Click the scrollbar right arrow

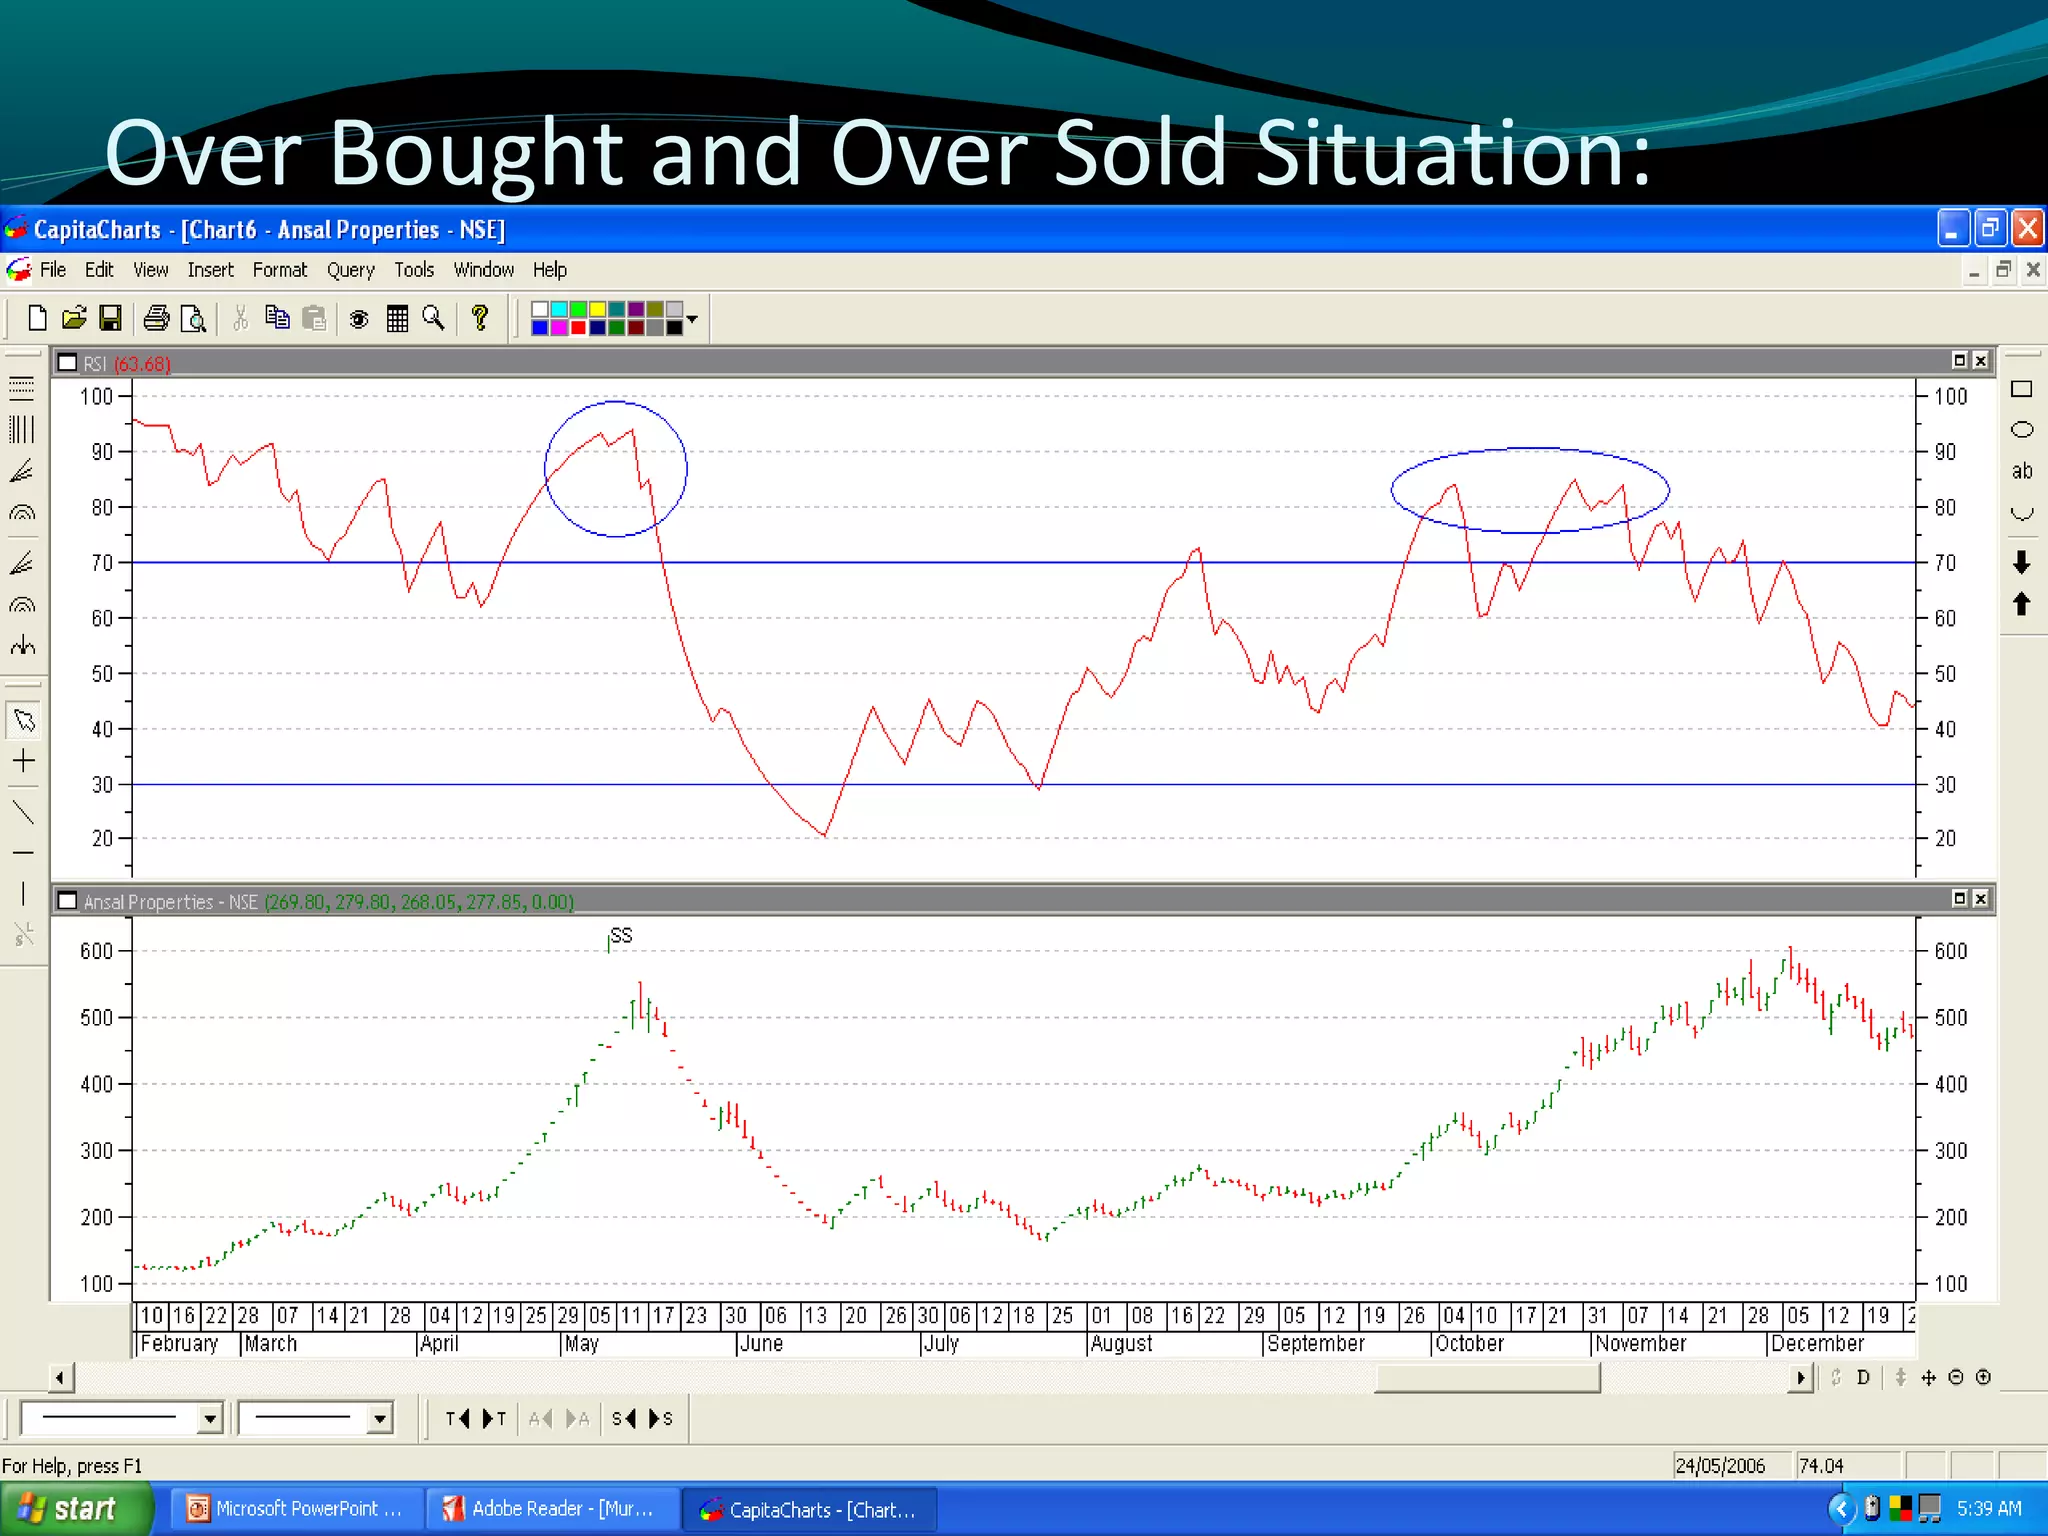(x=1801, y=1378)
